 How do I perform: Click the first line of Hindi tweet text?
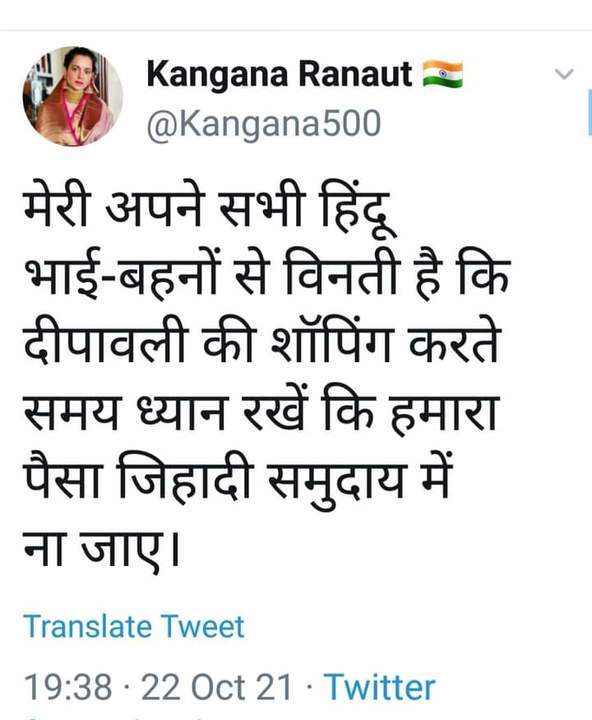pos(210,207)
